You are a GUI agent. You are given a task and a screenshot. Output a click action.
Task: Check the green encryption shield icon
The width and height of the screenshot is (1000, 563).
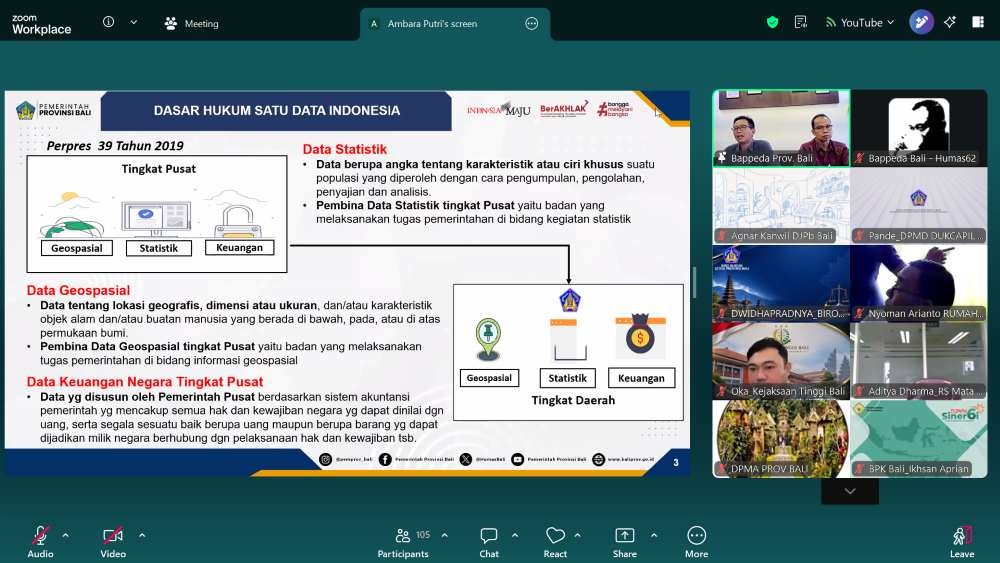[x=772, y=23]
